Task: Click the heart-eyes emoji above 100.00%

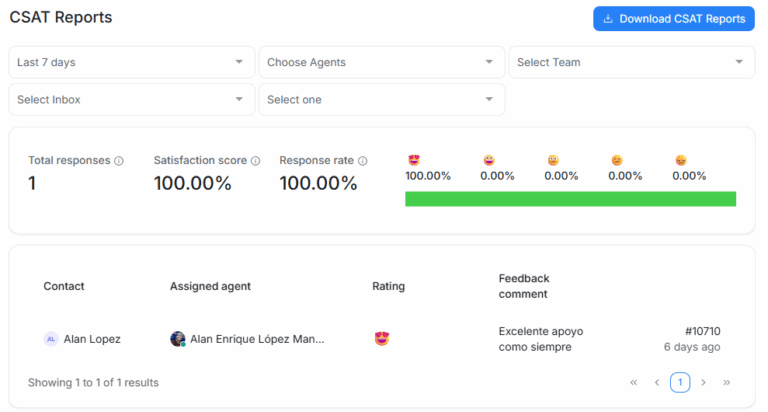Action: pos(413,160)
